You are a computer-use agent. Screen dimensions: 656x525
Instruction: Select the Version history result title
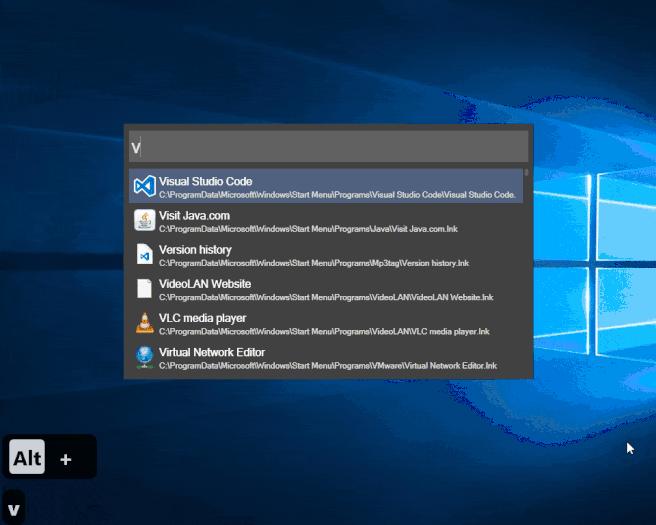click(x=195, y=250)
